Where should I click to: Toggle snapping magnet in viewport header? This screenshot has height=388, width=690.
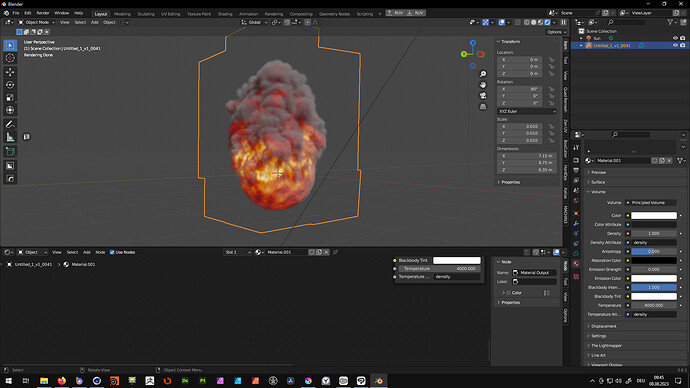(x=287, y=22)
